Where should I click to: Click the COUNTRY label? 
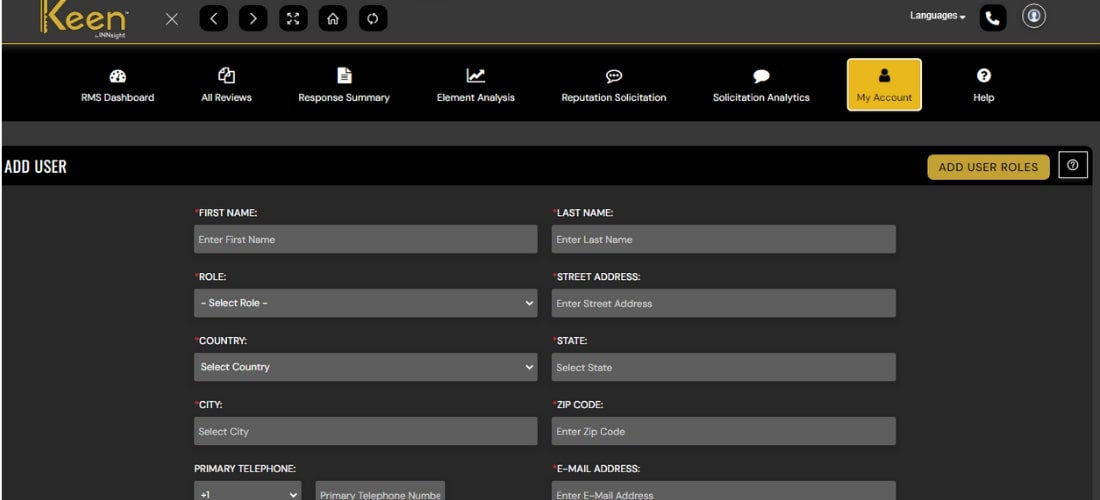(220, 341)
